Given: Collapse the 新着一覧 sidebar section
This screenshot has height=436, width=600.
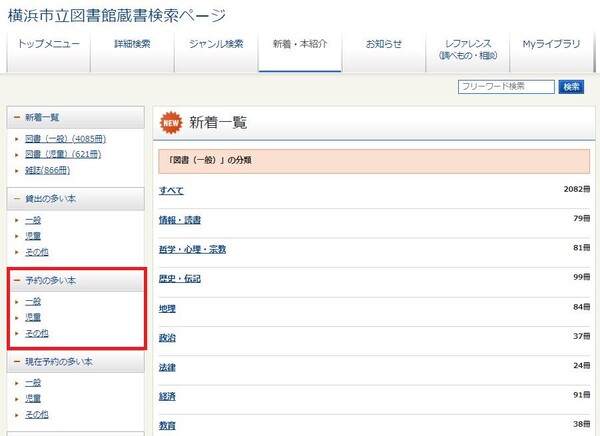Looking at the screenshot, I should click(x=18, y=118).
